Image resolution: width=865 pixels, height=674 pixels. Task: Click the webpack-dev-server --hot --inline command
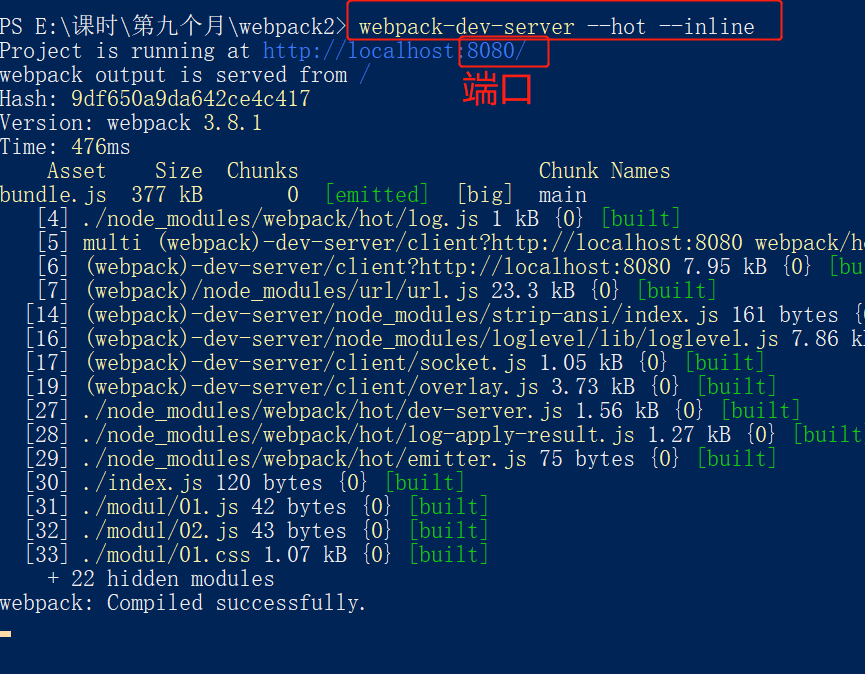[557, 27]
